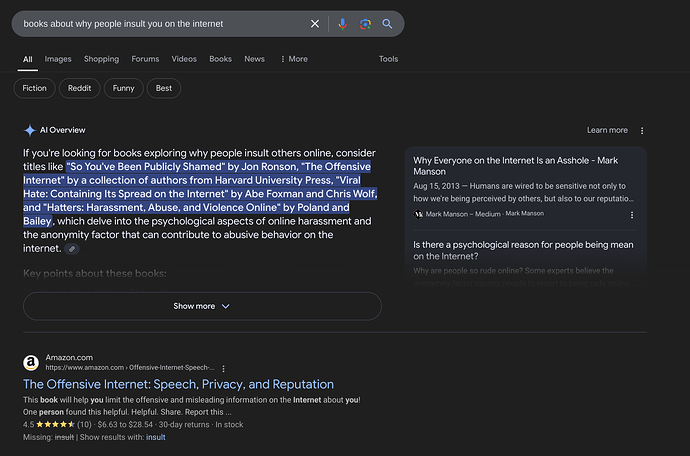Apply the Best filter chip
This screenshot has height=456, width=690.
[164, 88]
